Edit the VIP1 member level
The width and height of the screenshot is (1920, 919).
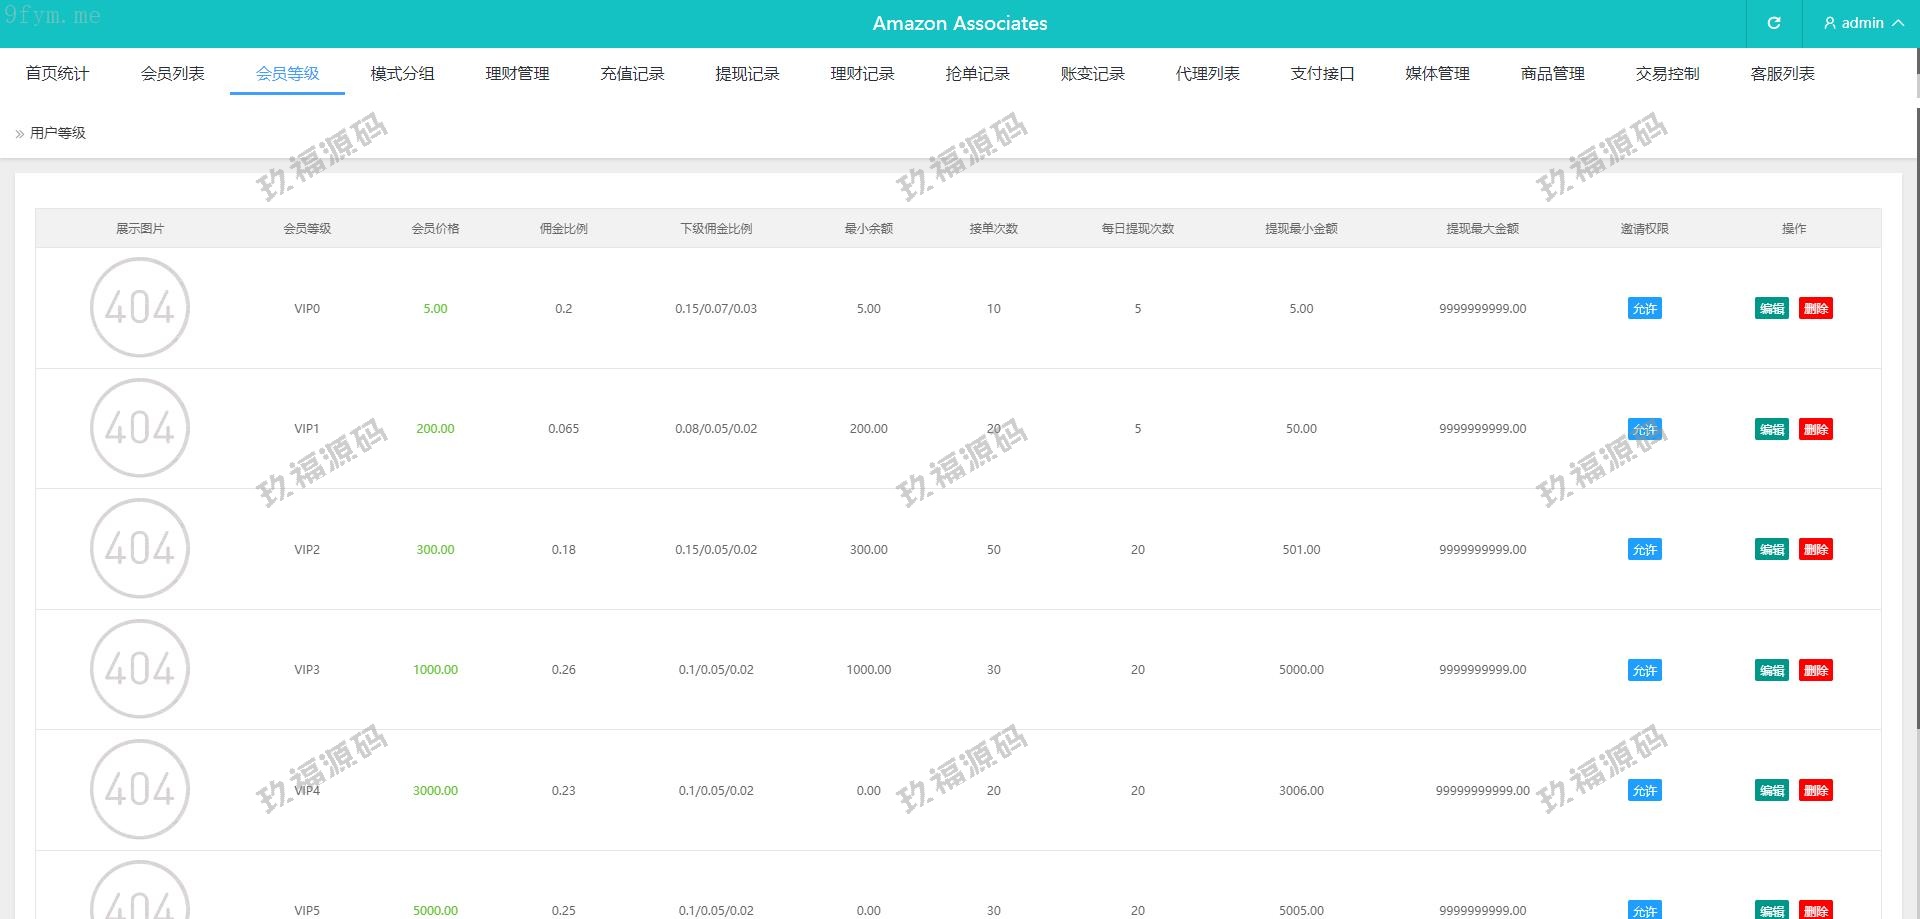(1771, 430)
